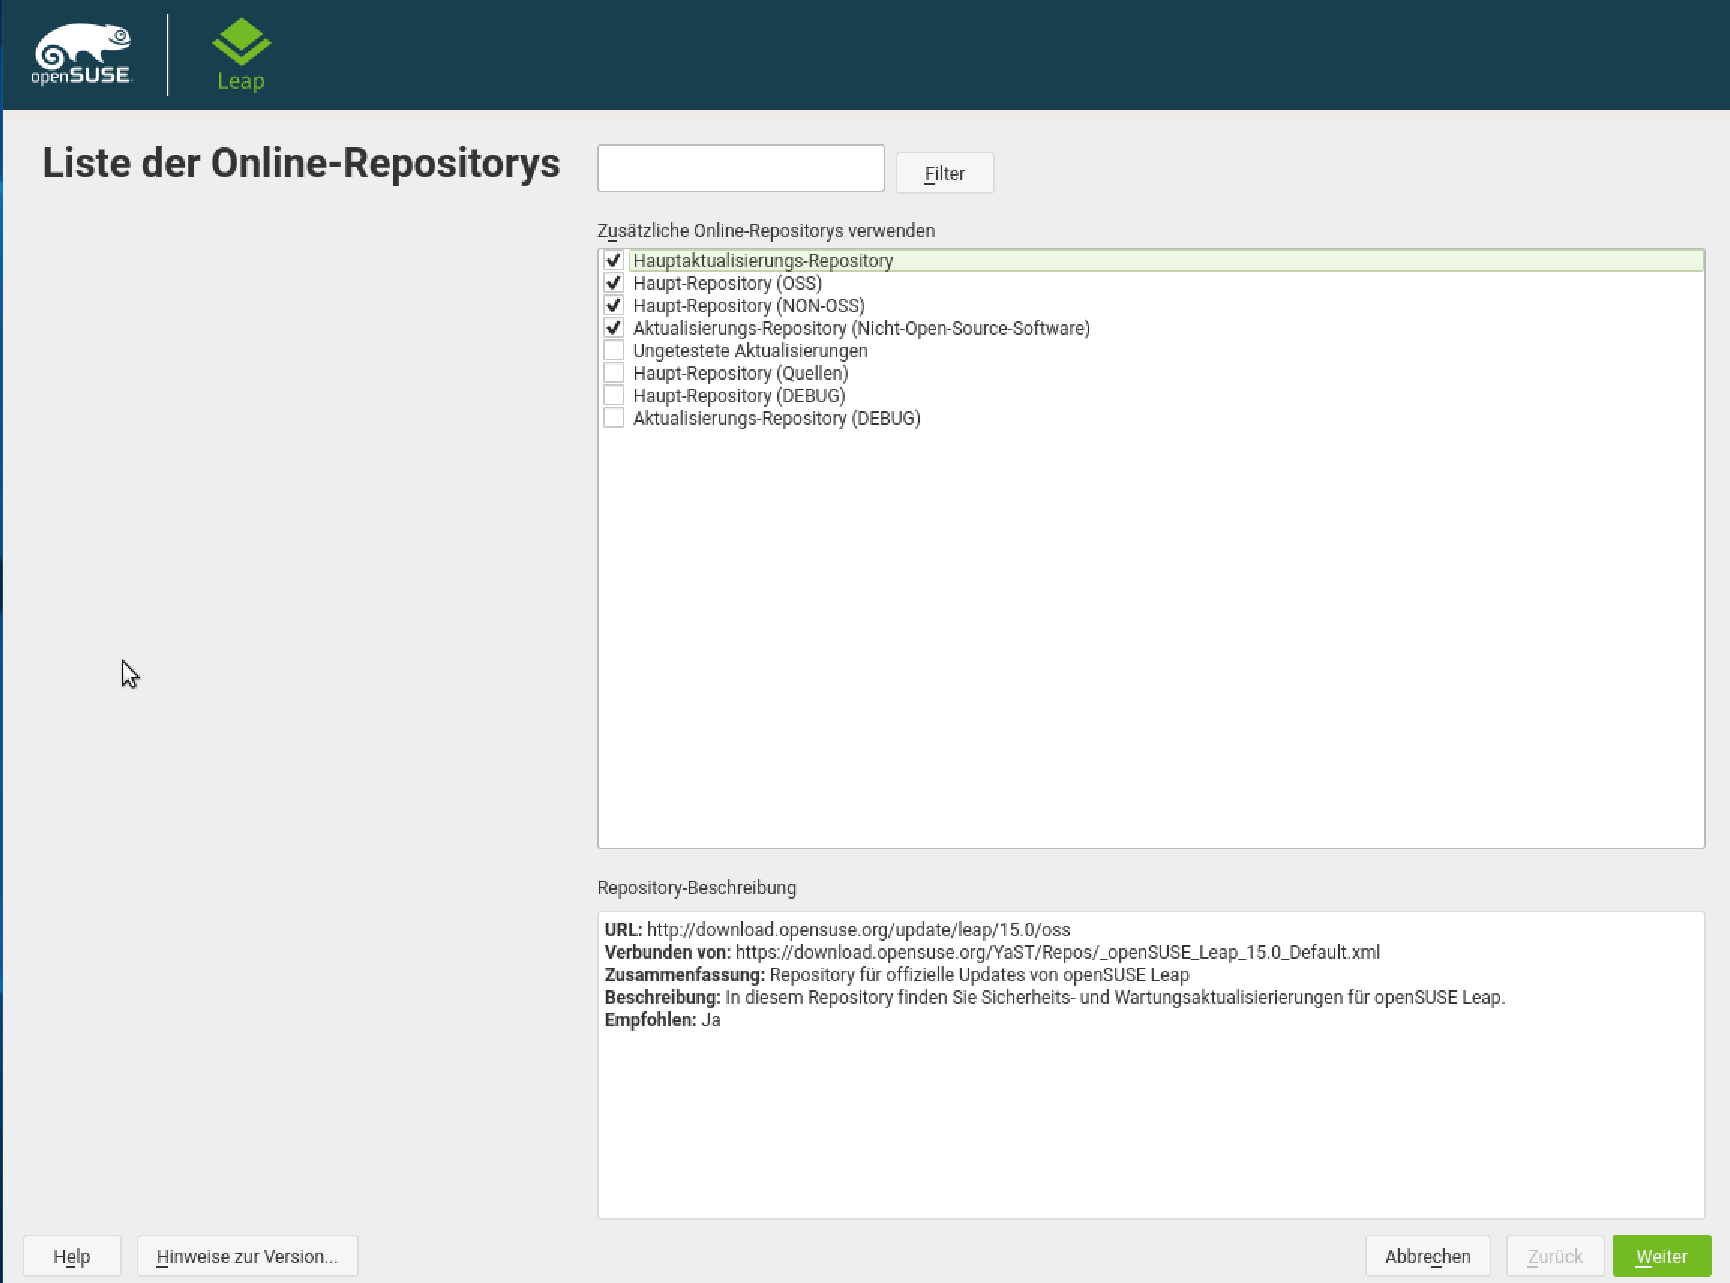Open the Help button
Image resolution: width=1730 pixels, height=1283 pixels.
72,1256
